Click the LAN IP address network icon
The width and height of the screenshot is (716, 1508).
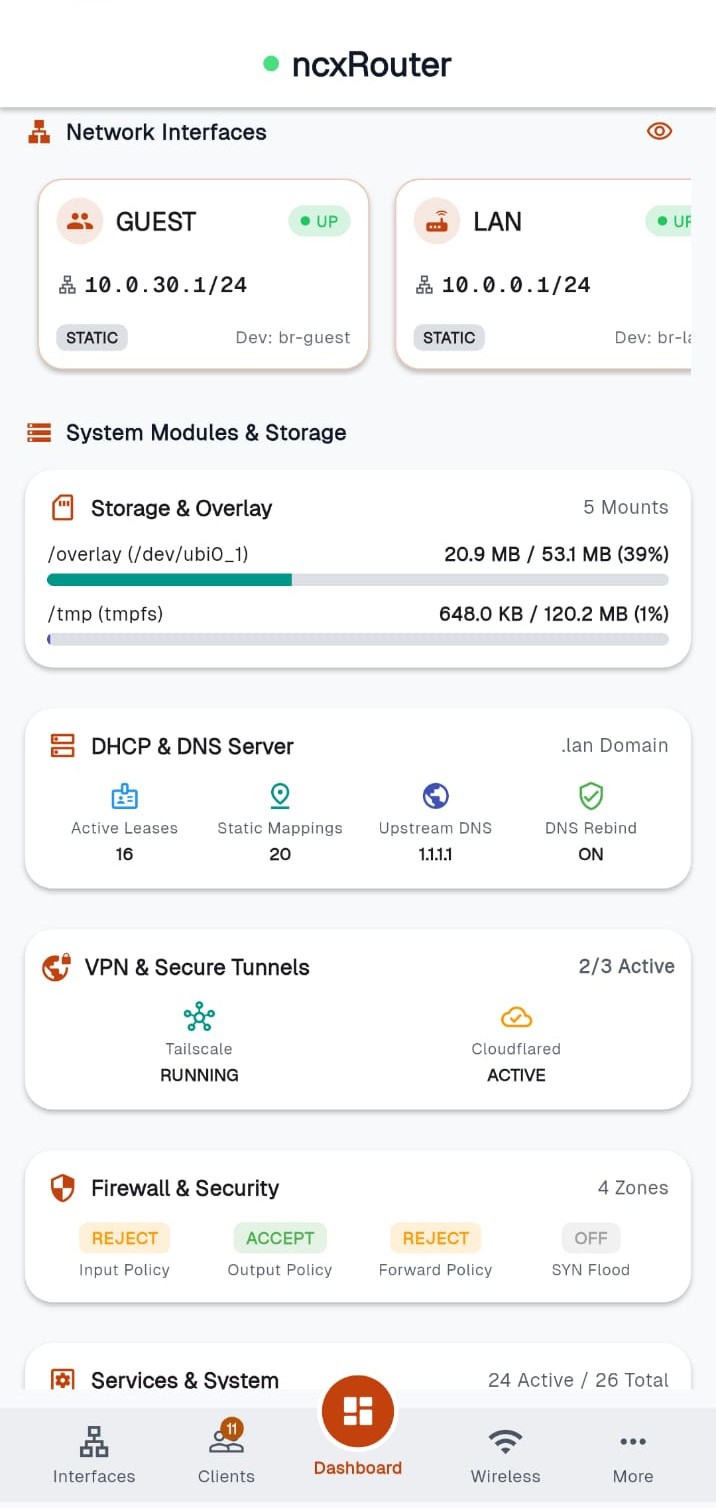click(x=424, y=285)
